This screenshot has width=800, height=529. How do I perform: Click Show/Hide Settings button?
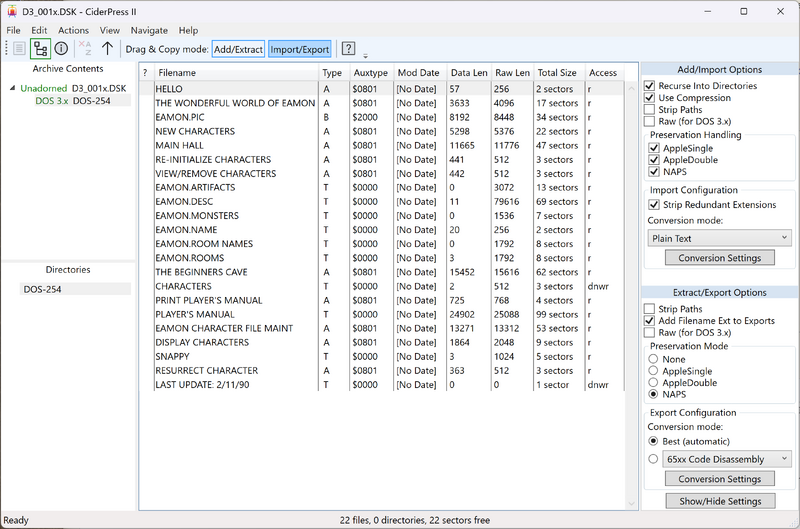coord(720,501)
